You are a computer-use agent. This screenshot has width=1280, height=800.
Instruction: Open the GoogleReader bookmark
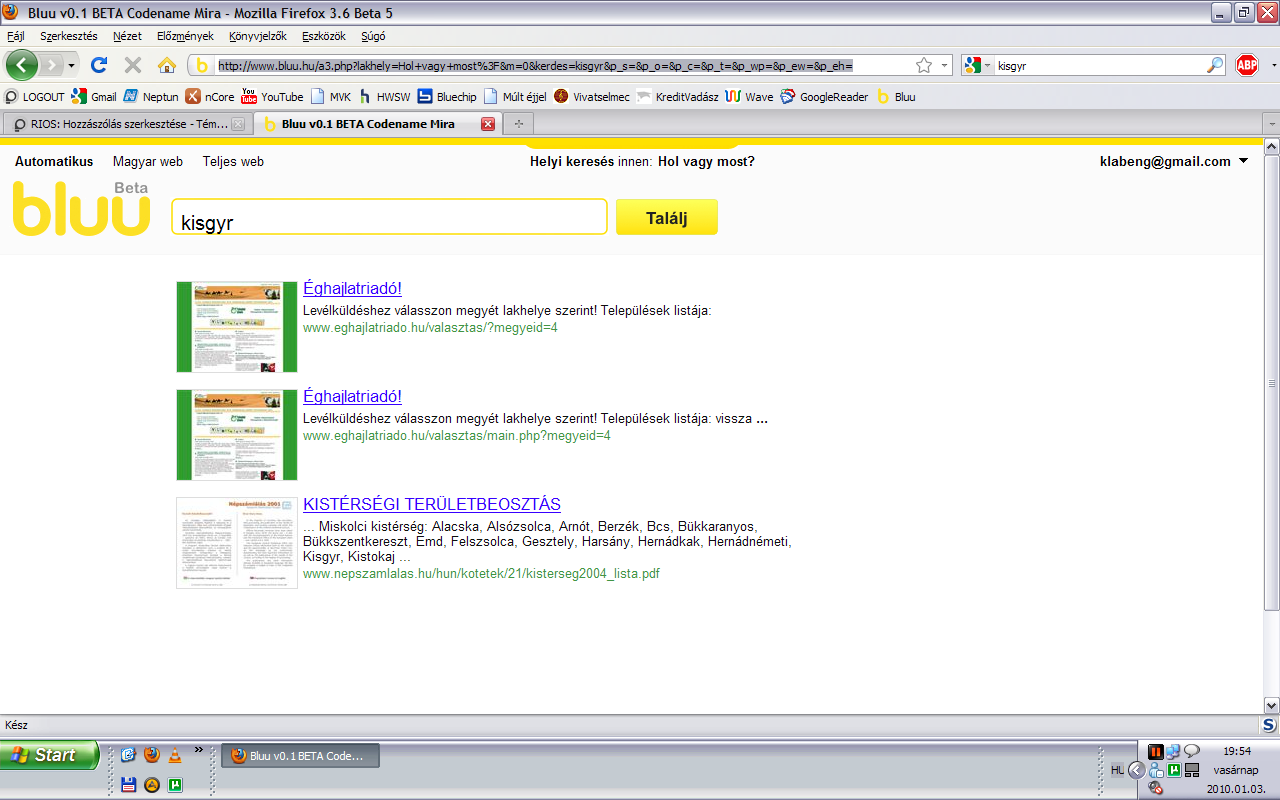tap(824, 97)
